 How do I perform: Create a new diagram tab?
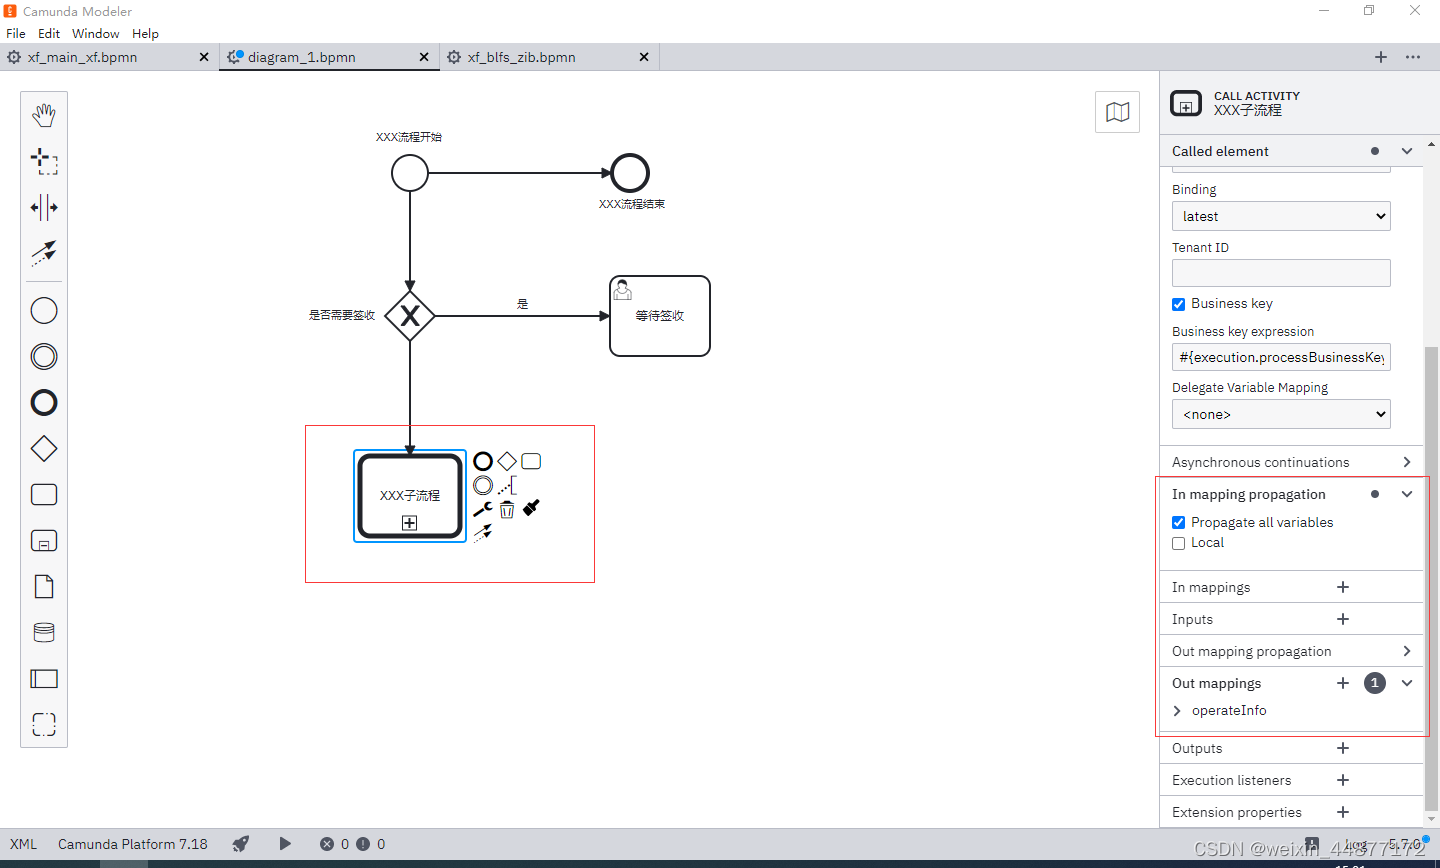[1381, 57]
